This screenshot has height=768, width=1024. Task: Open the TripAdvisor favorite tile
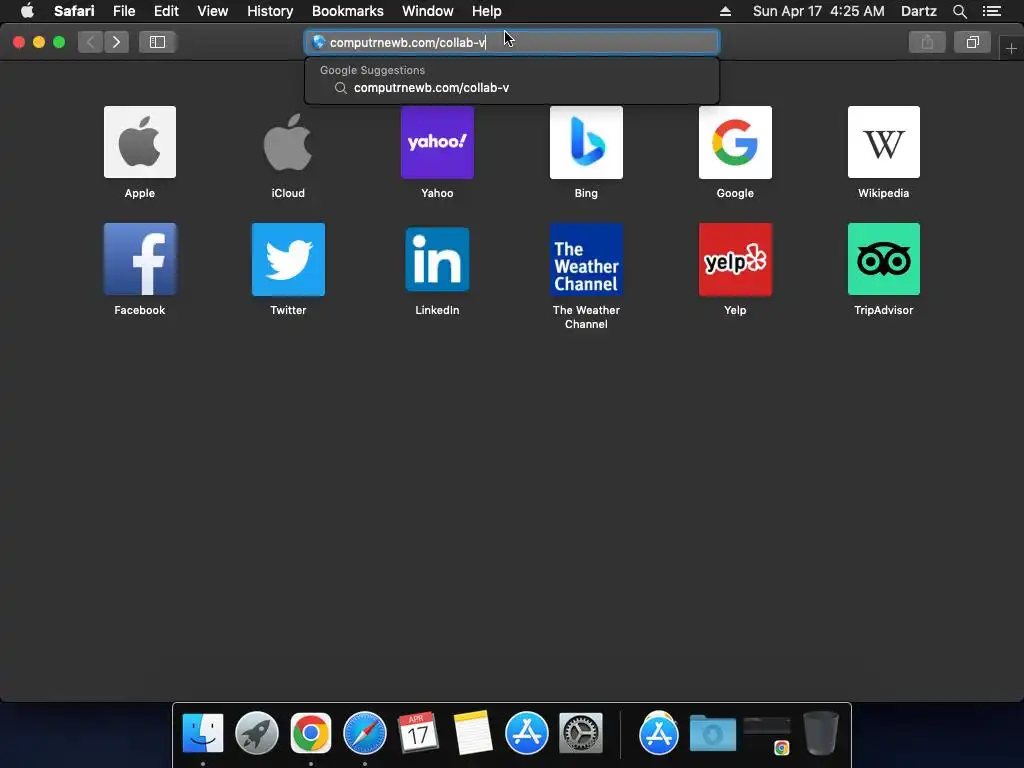pyautogui.click(x=884, y=259)
